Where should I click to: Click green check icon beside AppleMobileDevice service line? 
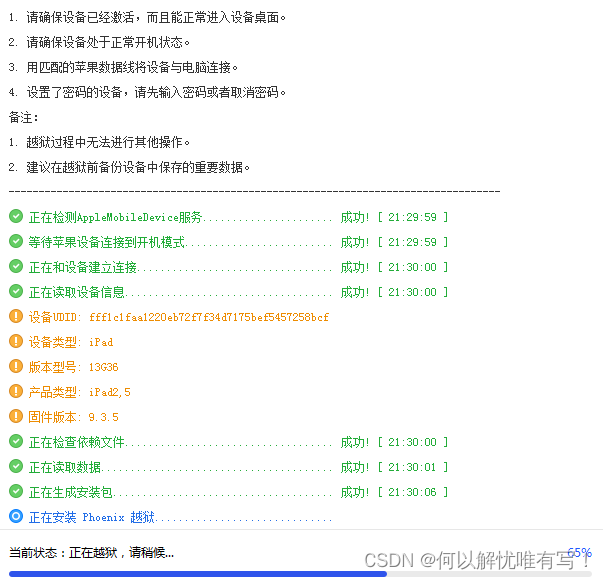pyautogui.click(x=16, y=216)
